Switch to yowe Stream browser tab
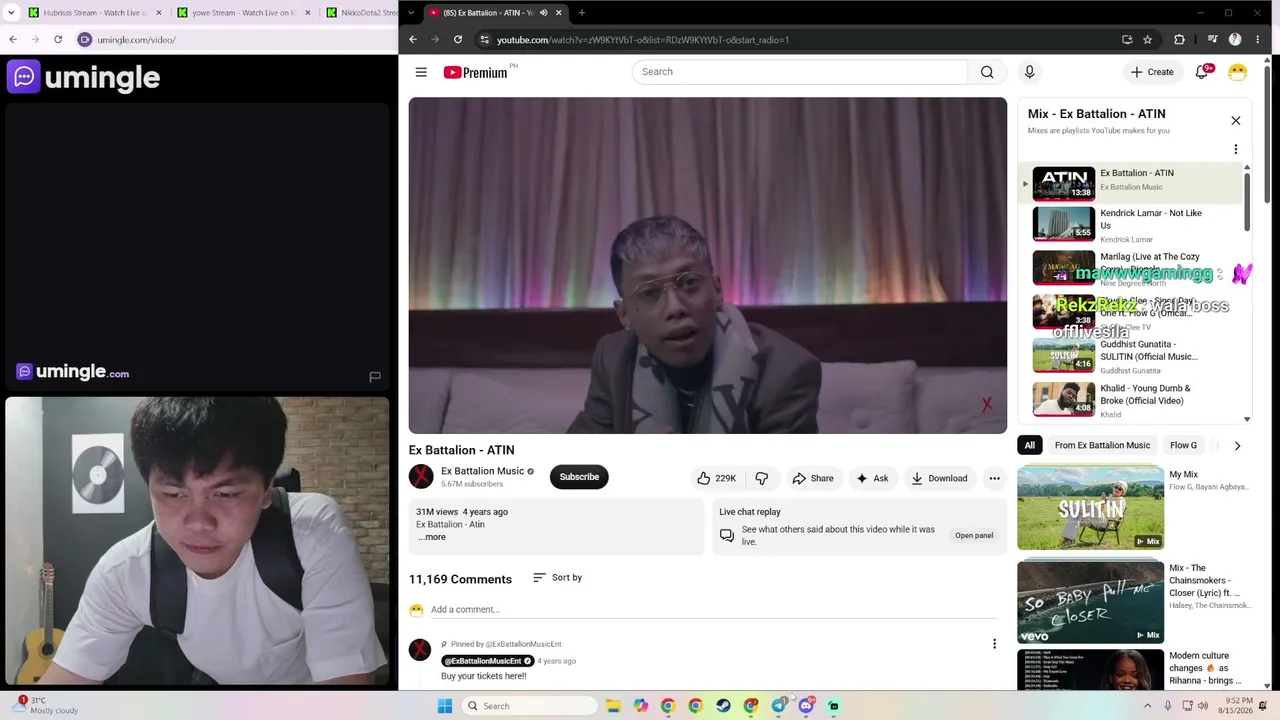Screen dimensions: 1280x720 (x=241, y=13)
